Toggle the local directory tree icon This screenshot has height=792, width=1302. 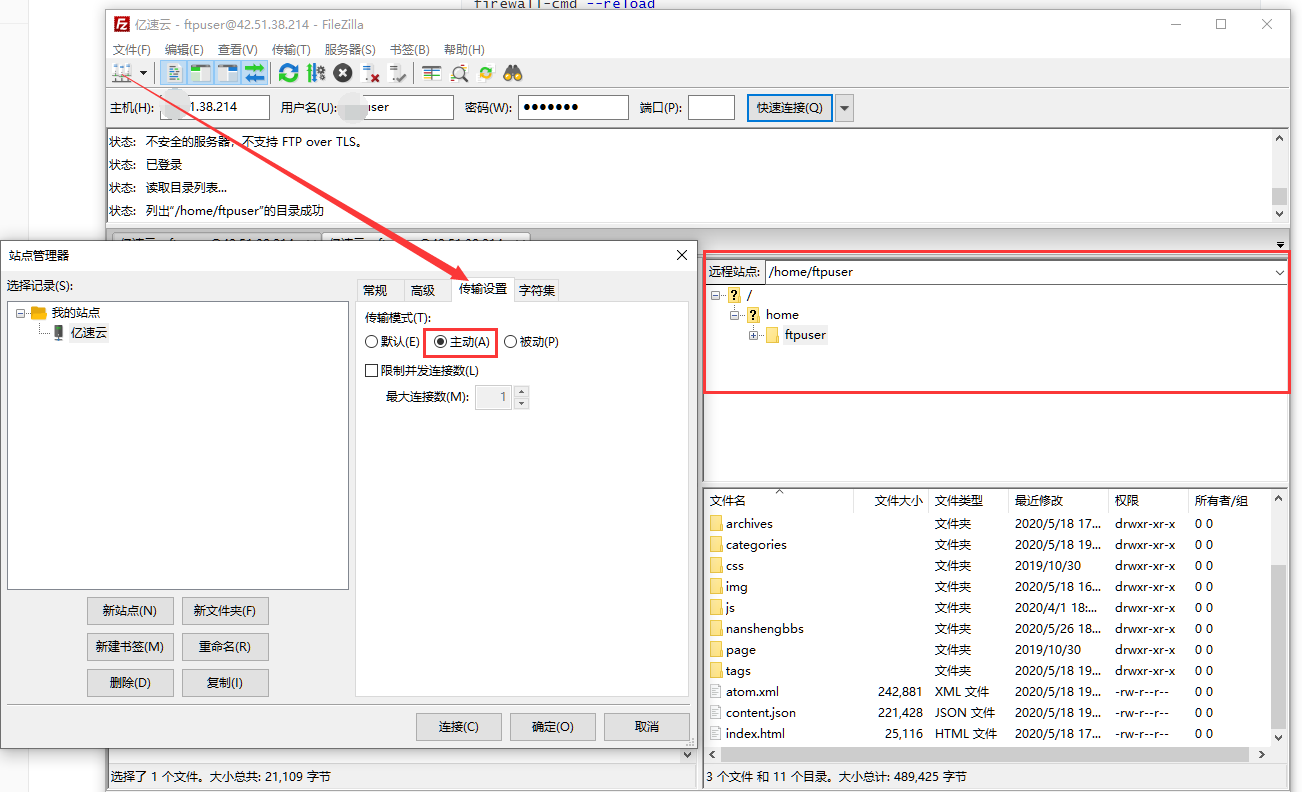pyautogui.click(x=201, y=73)
